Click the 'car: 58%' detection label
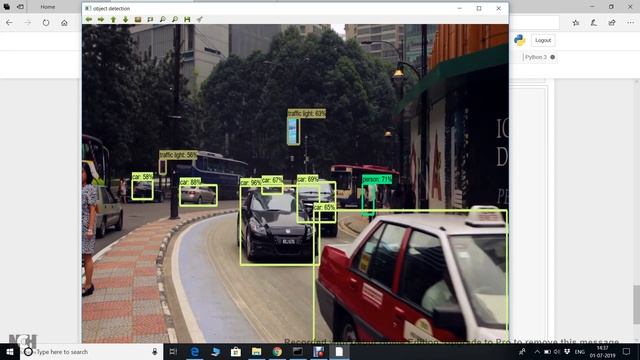Image resolution: width=640 pixels, height=360 pixels. (142, 177)
